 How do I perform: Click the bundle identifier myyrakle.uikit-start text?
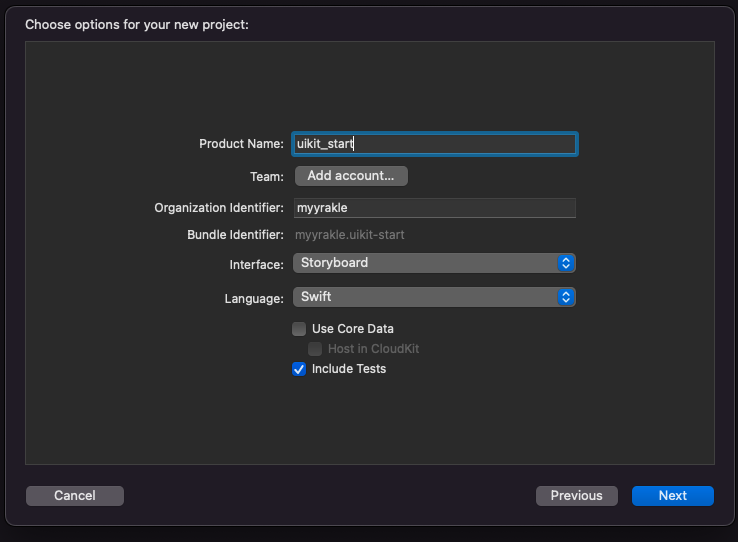click(x=349, y=235)
